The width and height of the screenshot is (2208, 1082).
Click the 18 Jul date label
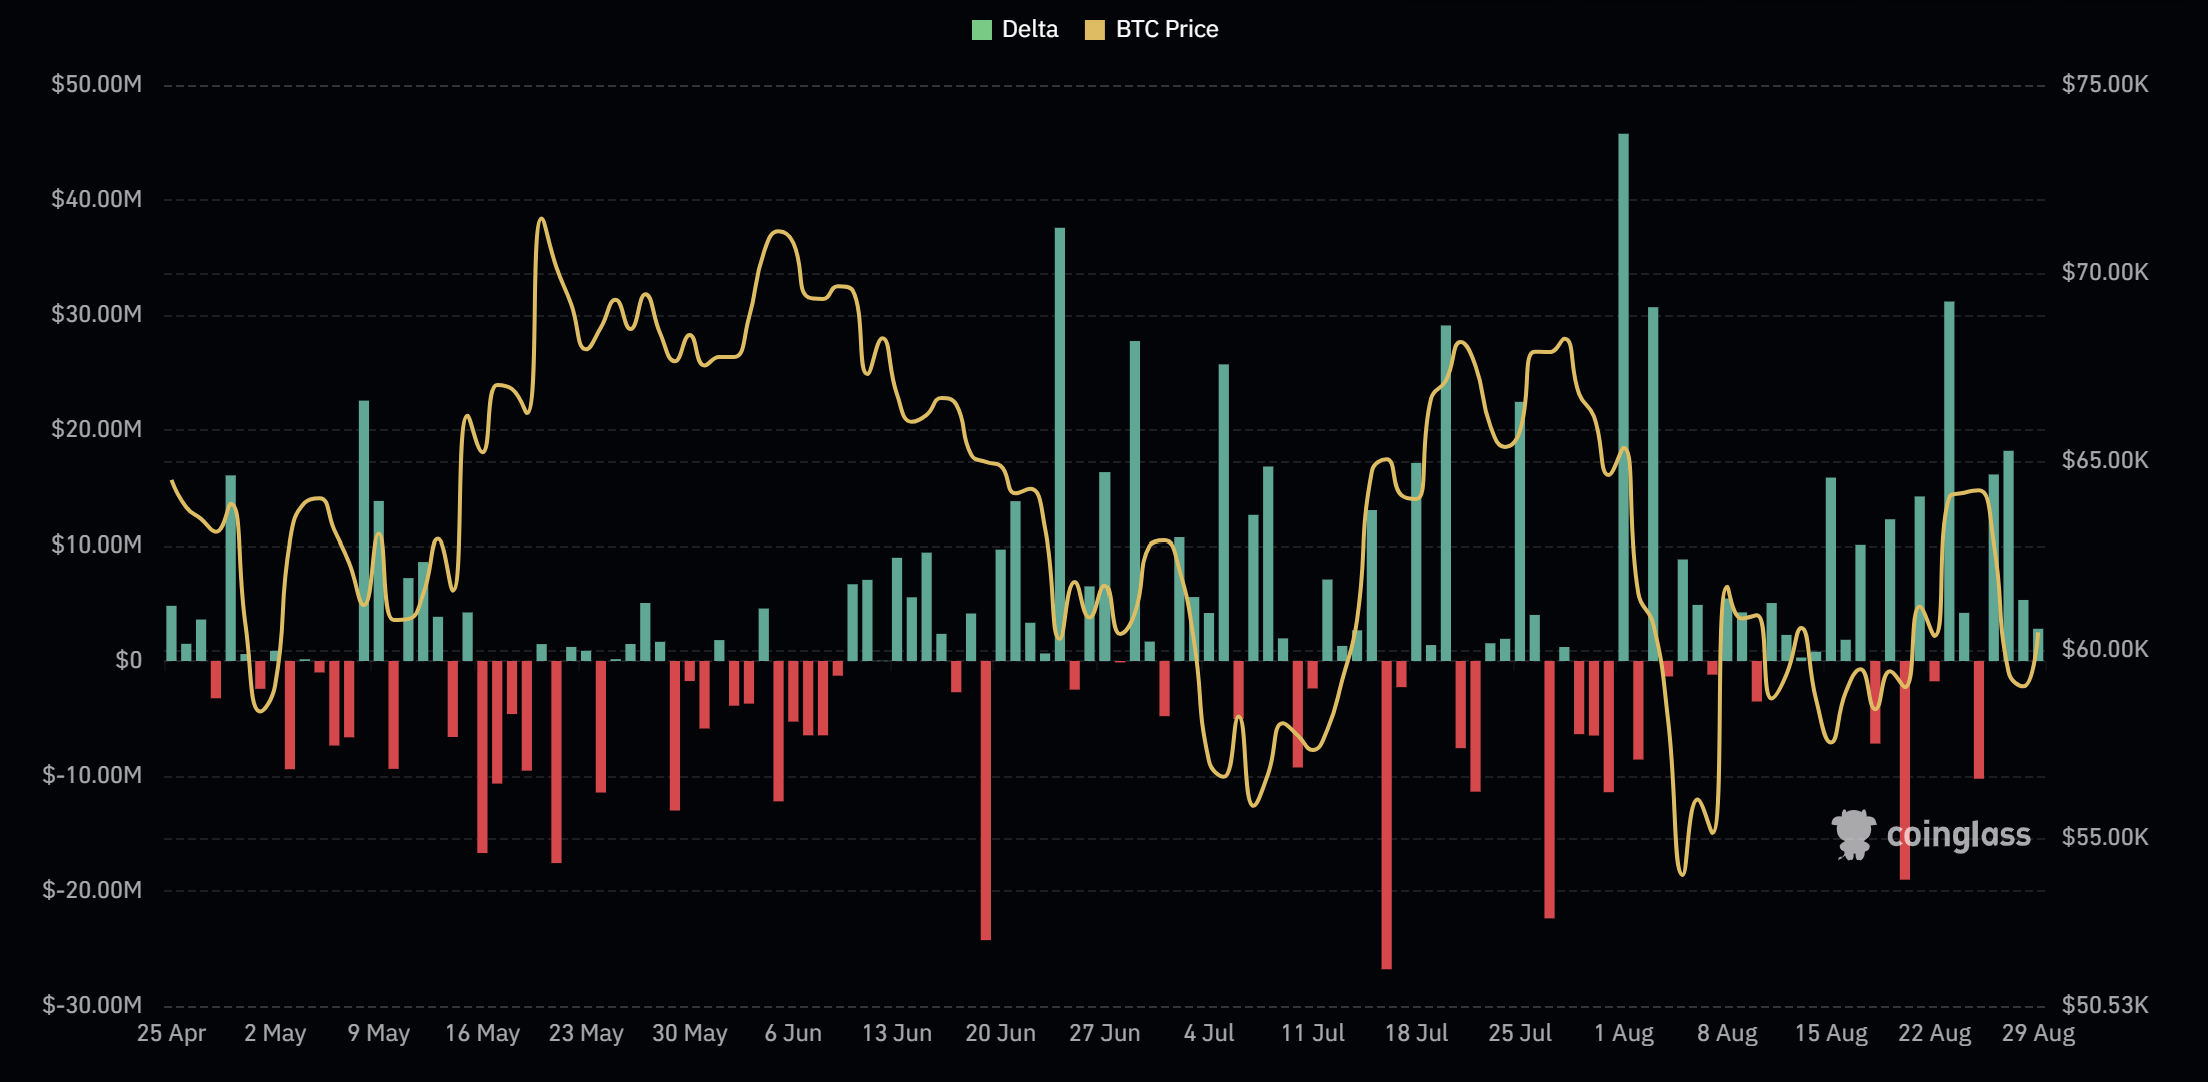[1416, 1033]
